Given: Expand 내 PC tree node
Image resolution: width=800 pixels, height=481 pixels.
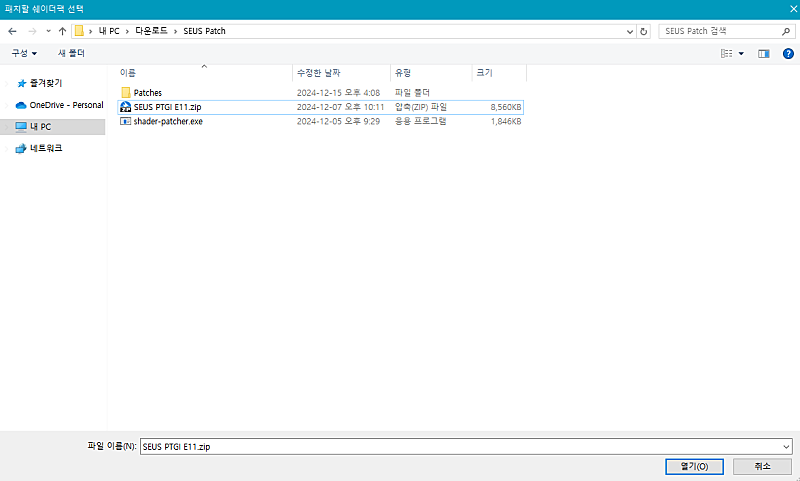Looking at the screenshot, I should tap(7, 126).
